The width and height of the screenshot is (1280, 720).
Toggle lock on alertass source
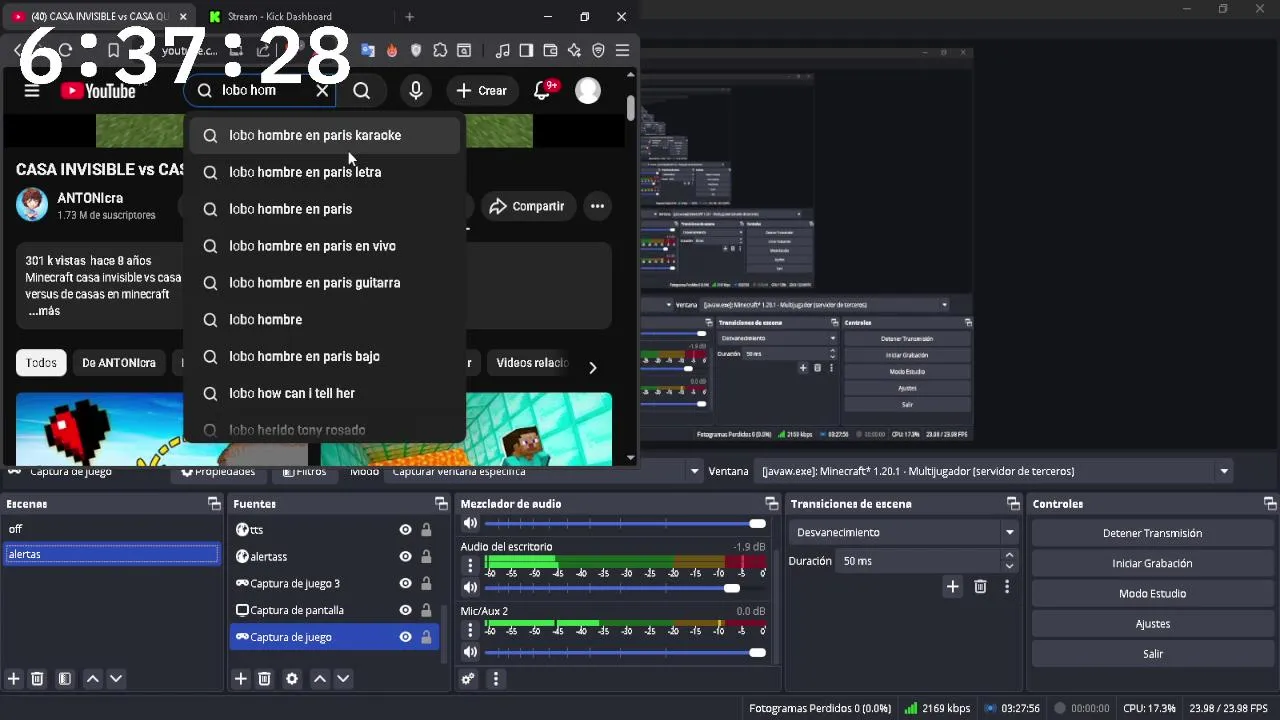point(426,557)
